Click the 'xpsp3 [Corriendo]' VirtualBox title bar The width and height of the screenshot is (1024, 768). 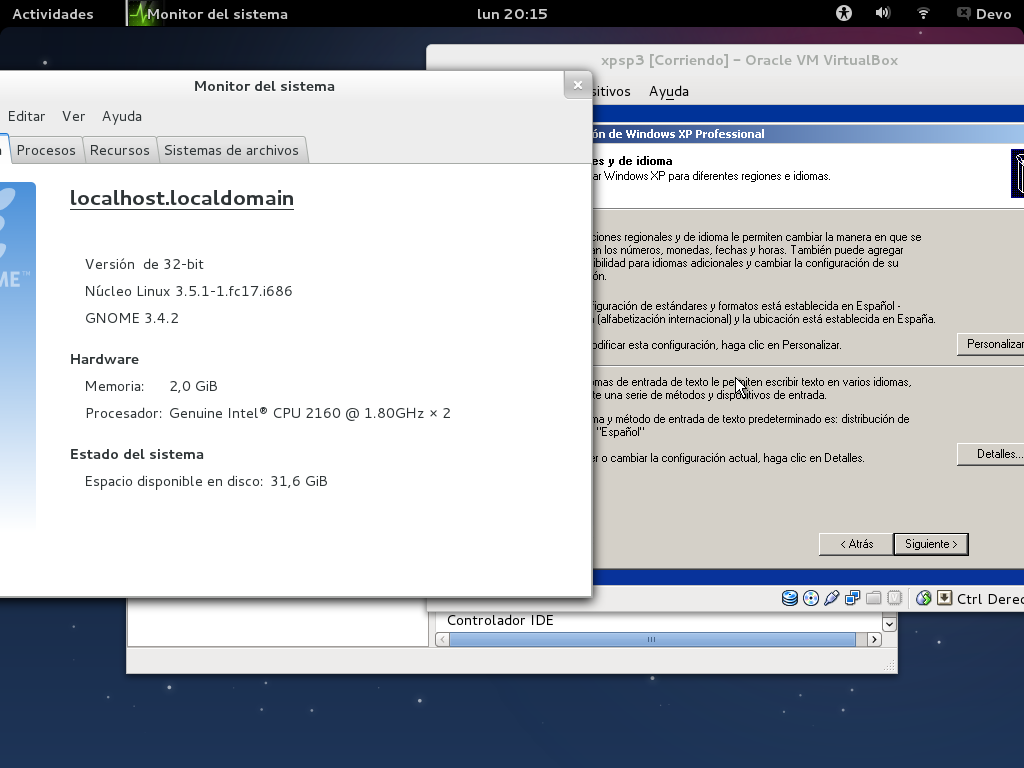(749, 60)
